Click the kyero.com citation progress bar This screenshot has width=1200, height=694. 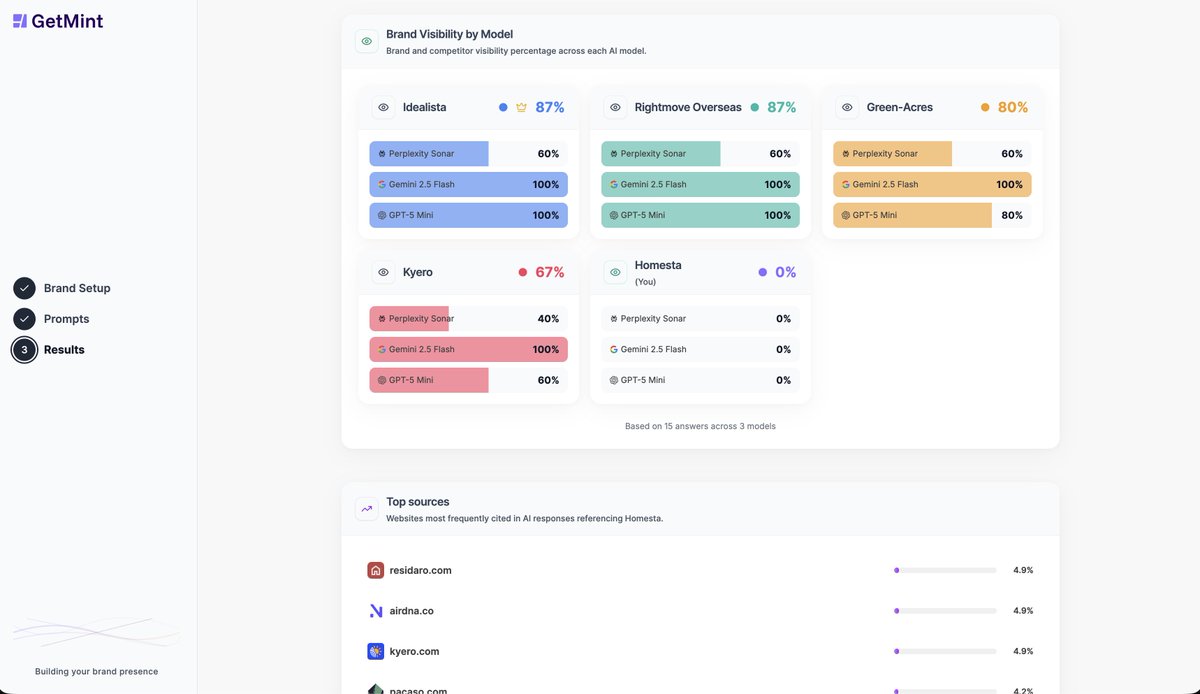[x=945, y=651]
